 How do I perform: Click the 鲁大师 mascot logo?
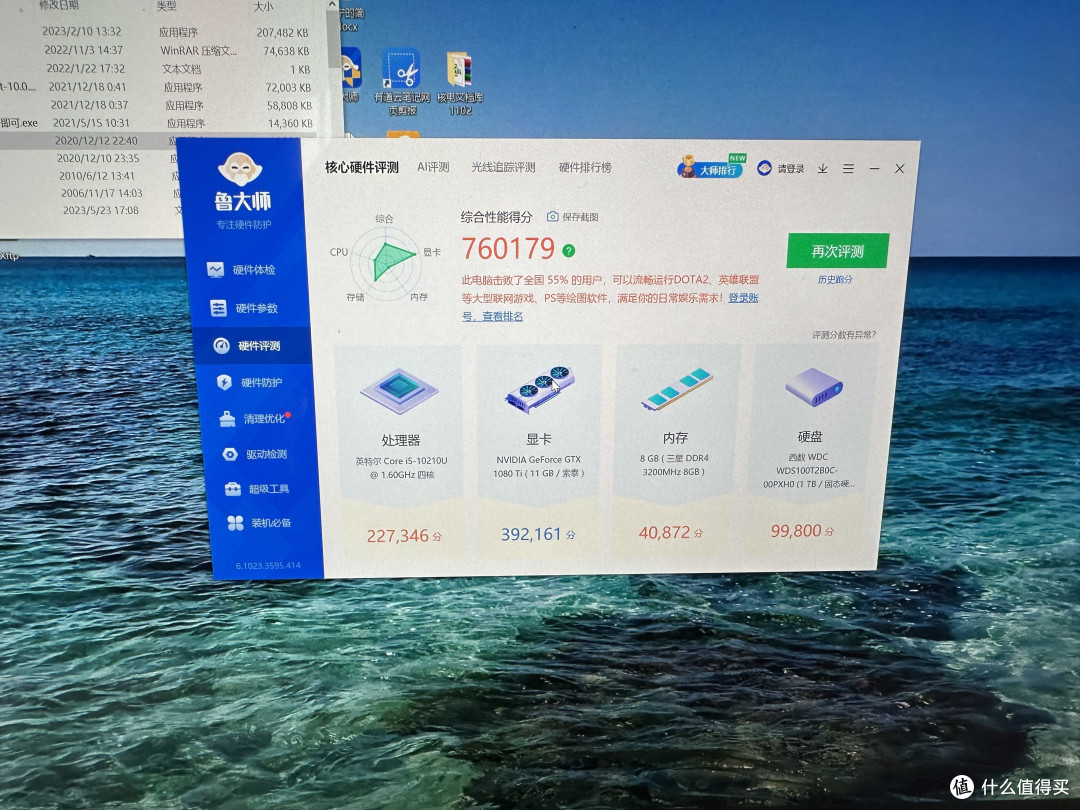tap(240, 169)
